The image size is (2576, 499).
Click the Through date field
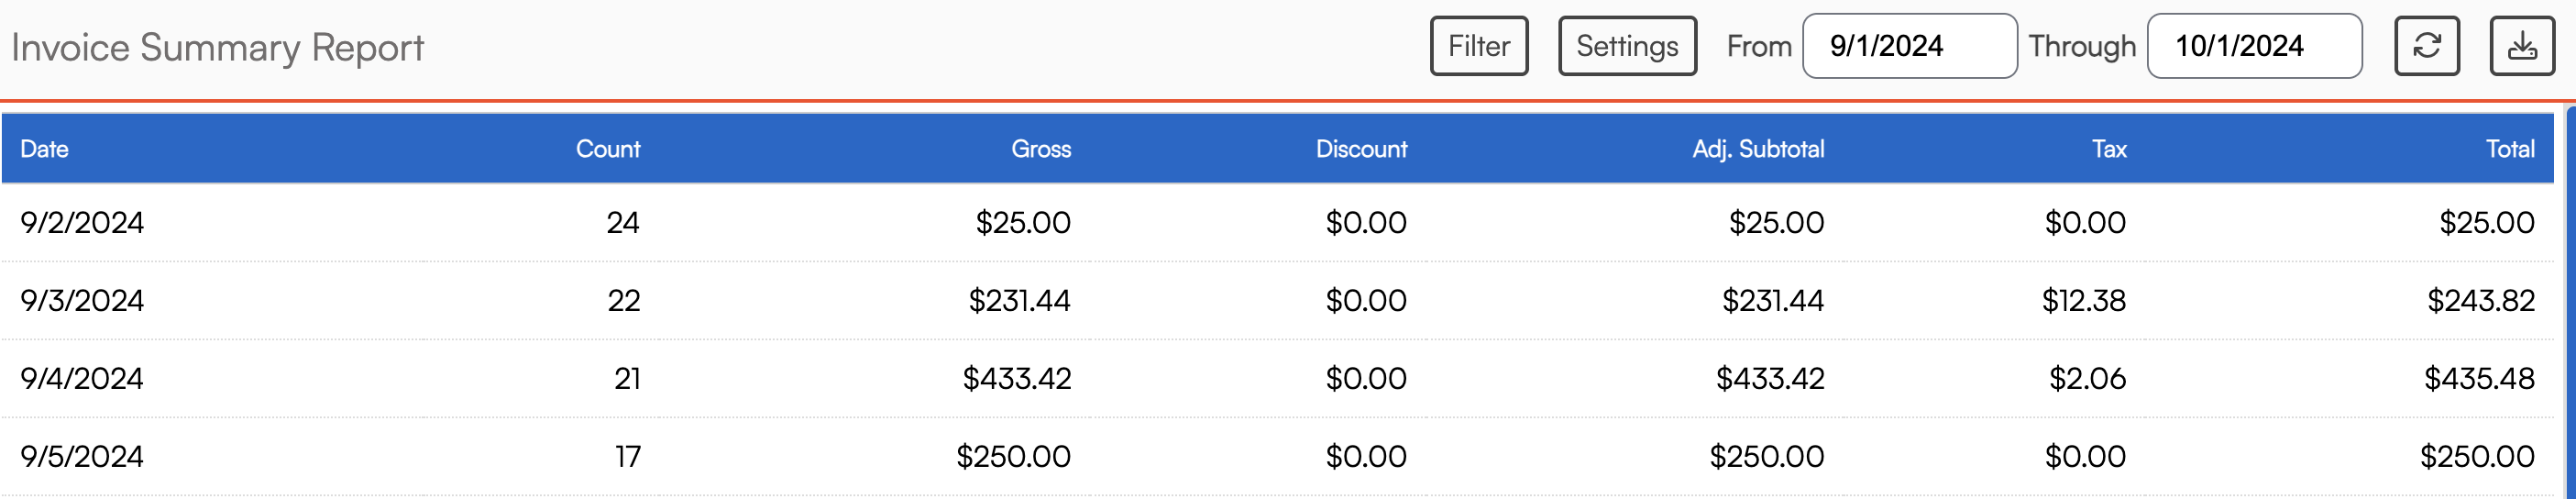[x=2253, y=46]
